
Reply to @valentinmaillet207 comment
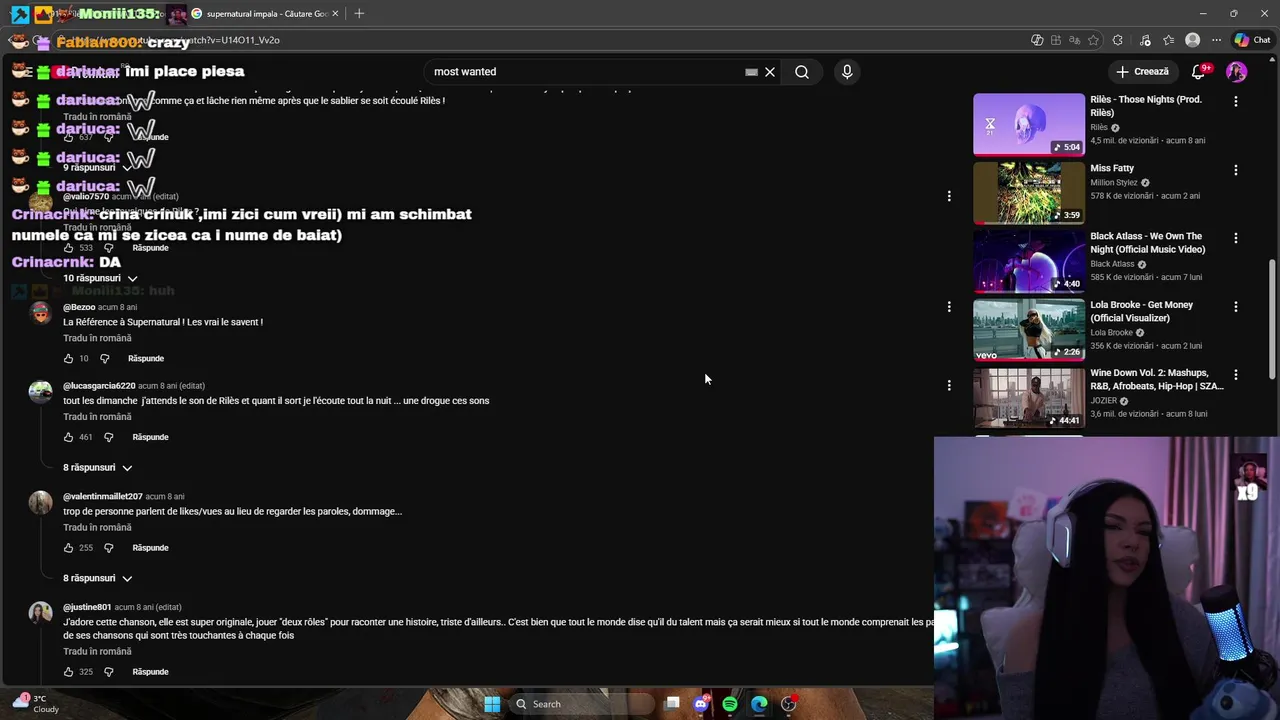(x=150, y=548)
